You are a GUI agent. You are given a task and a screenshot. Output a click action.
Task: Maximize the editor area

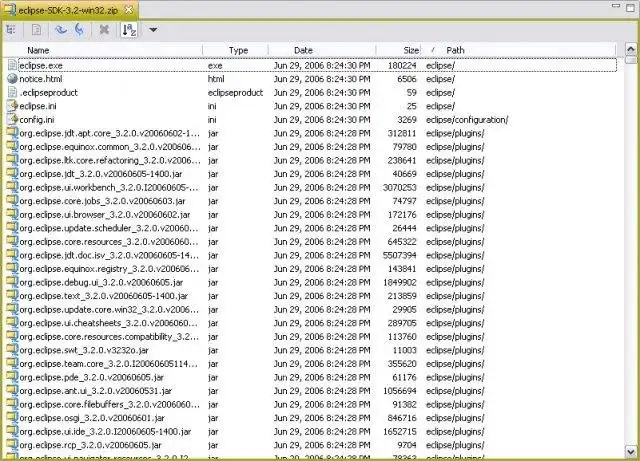[631, 7]
